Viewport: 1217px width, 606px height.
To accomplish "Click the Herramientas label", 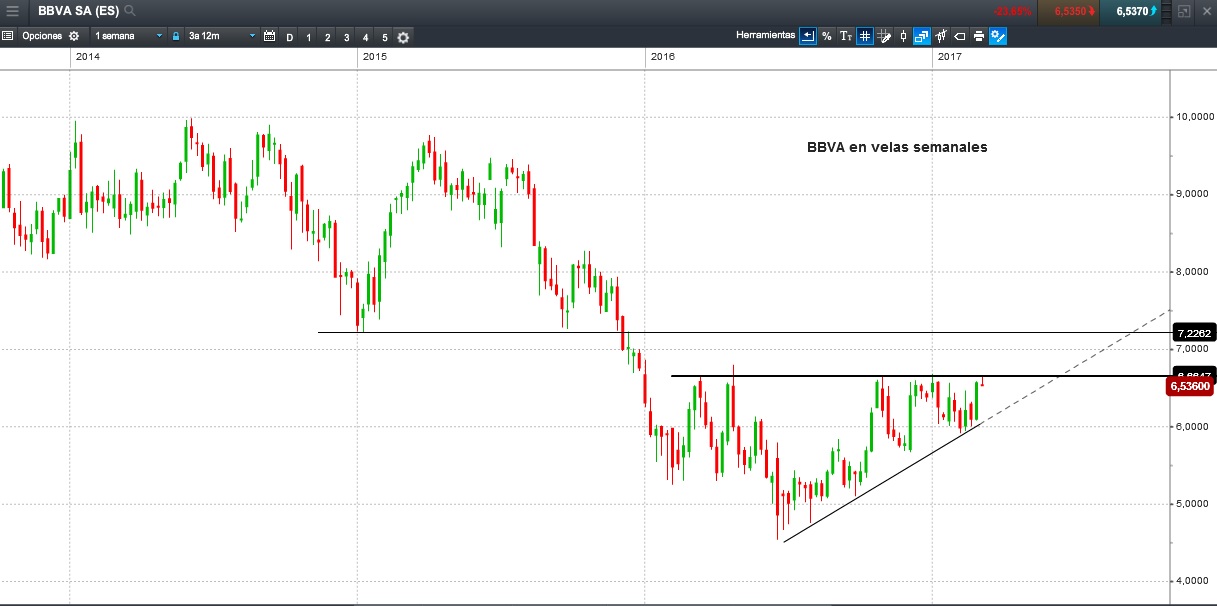I will (x=765, y=35).
